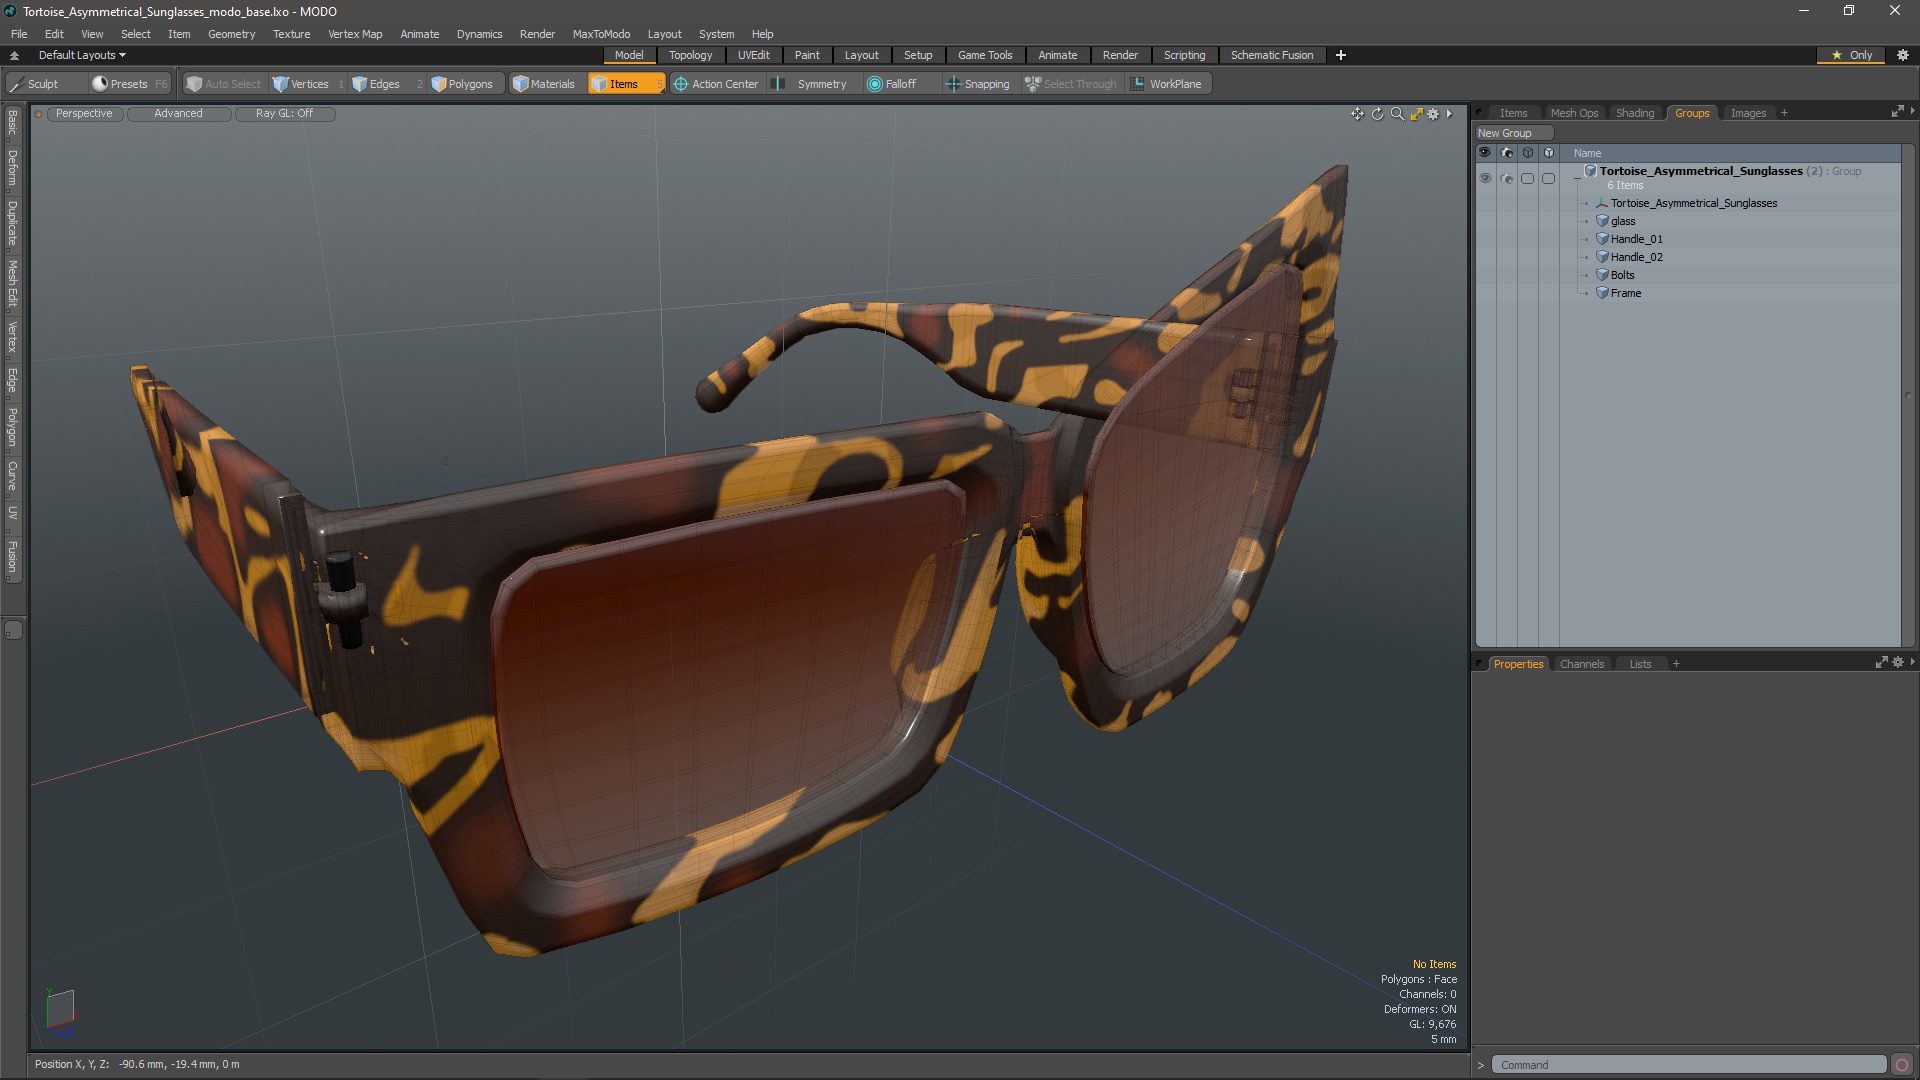
Task: Toggle Symmetry on or off
Action: point(812,84)
